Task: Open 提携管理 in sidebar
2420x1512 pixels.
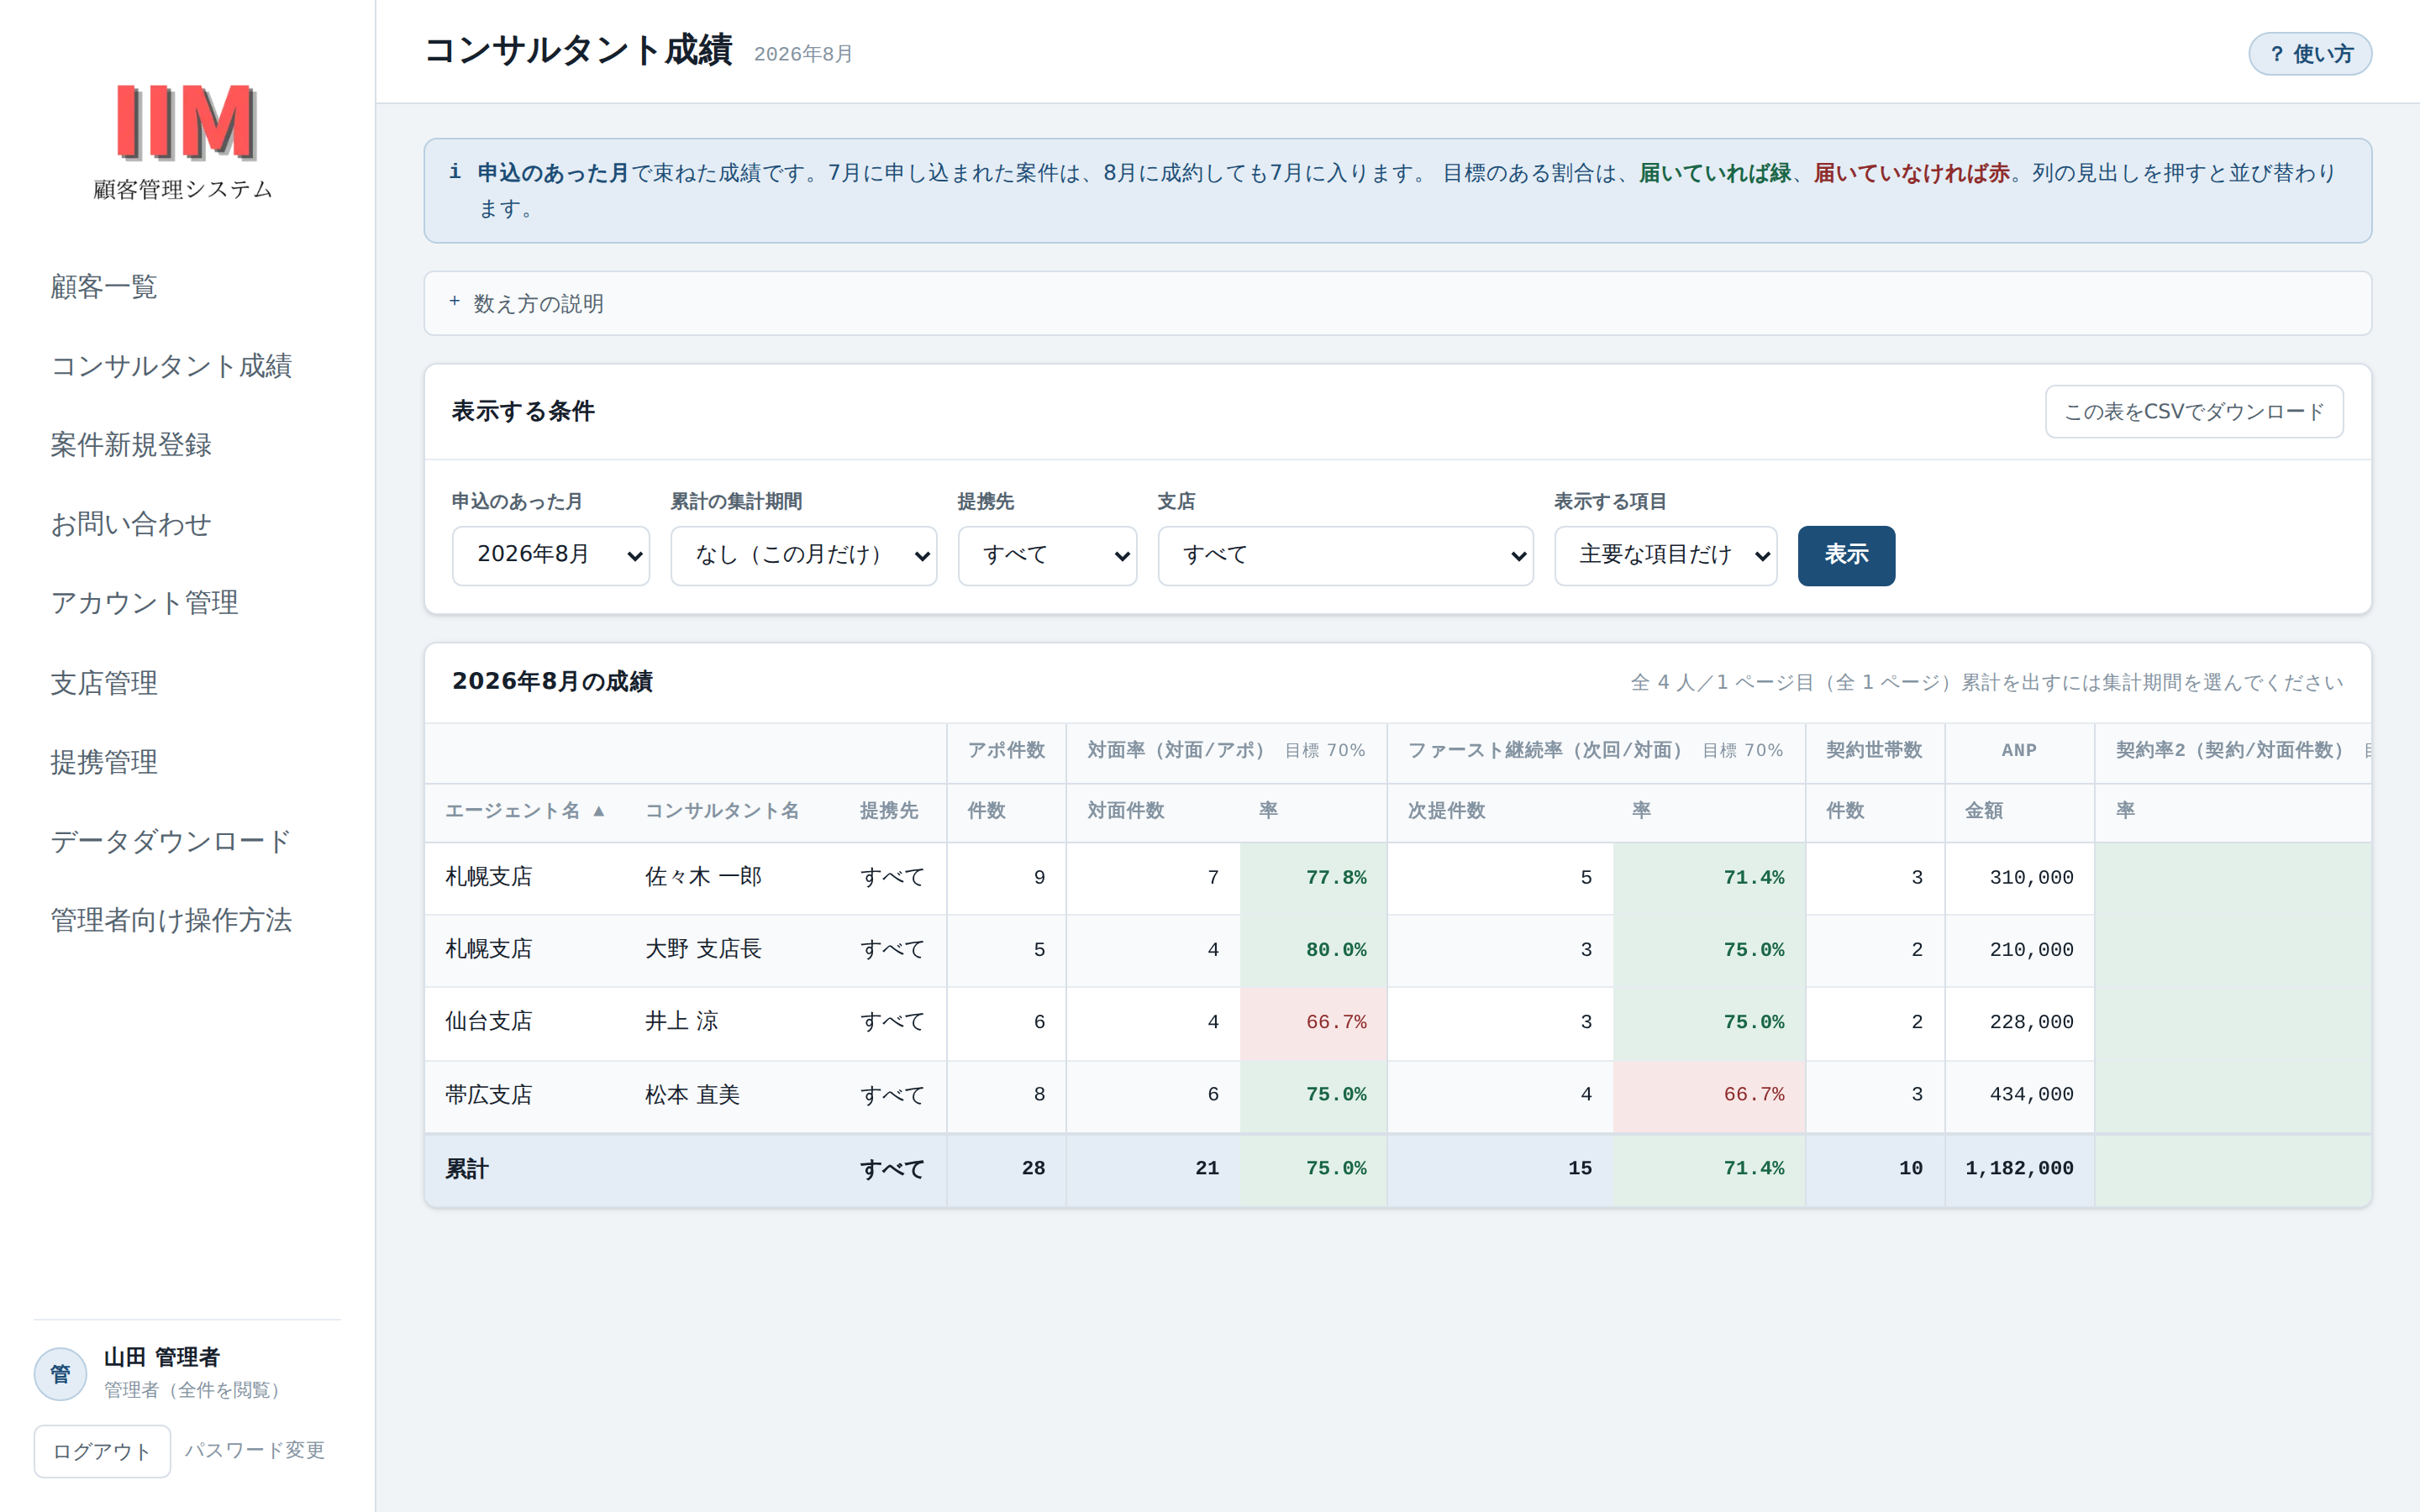Action: [x=104, y=762]
